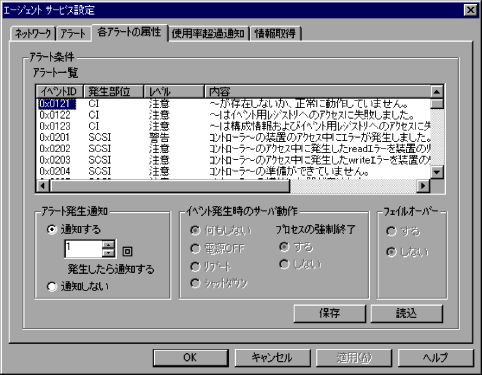Click the notification count input field
482x375 pixels.
[83, 249]
